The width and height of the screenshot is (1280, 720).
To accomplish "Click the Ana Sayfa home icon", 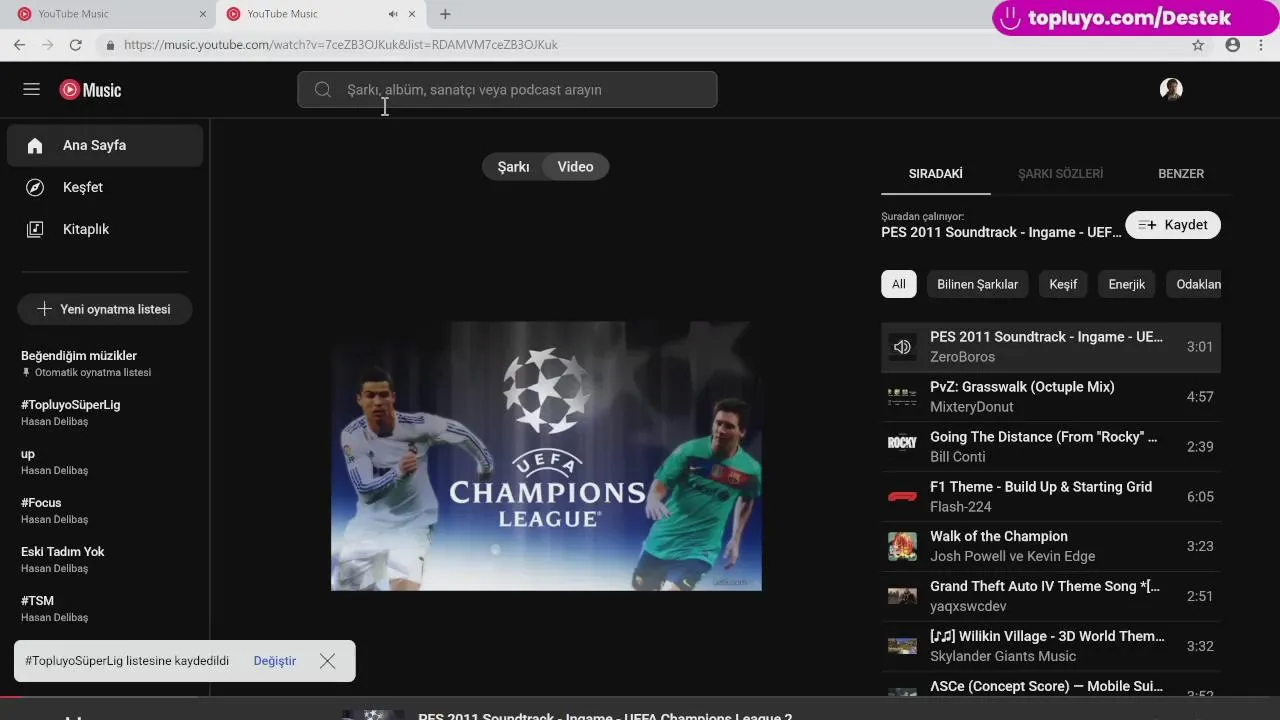I will [x=35, y=146].
